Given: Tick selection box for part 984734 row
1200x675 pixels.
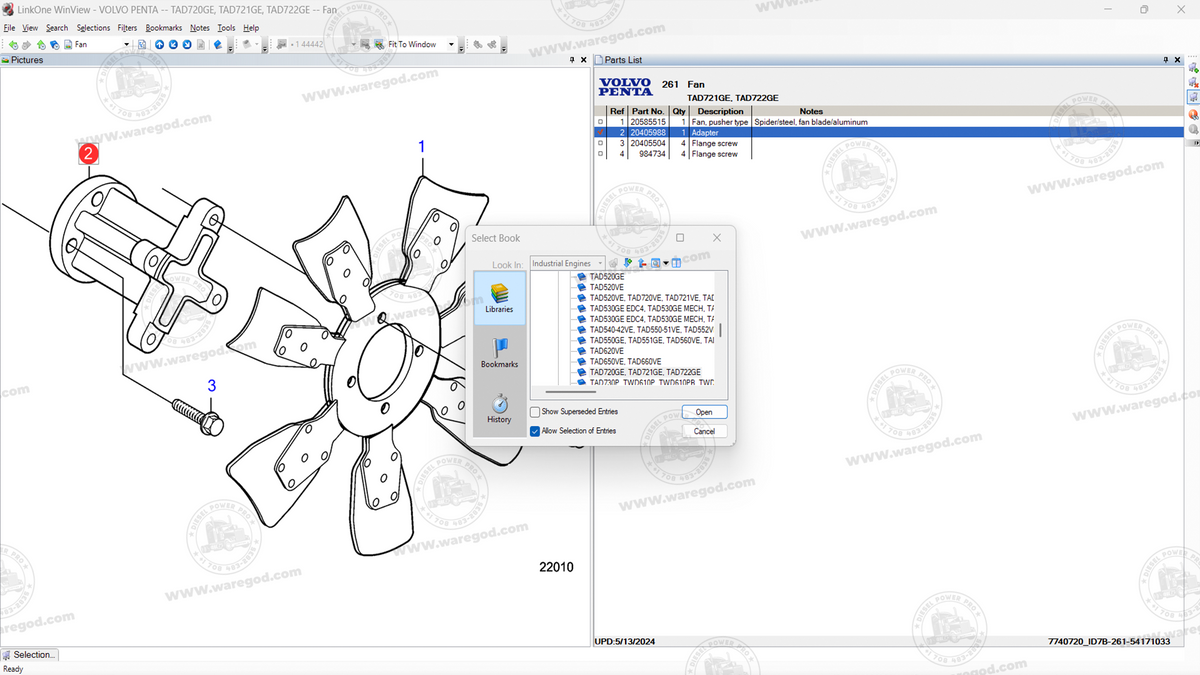Looking at the screenshot, I should coord(600,154).
